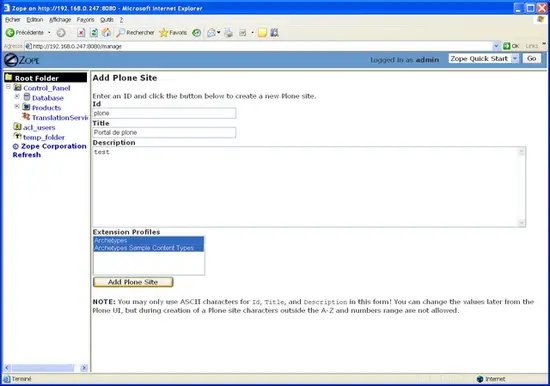
Task: Click the Control_Panel icon
Action: point(18,87)
